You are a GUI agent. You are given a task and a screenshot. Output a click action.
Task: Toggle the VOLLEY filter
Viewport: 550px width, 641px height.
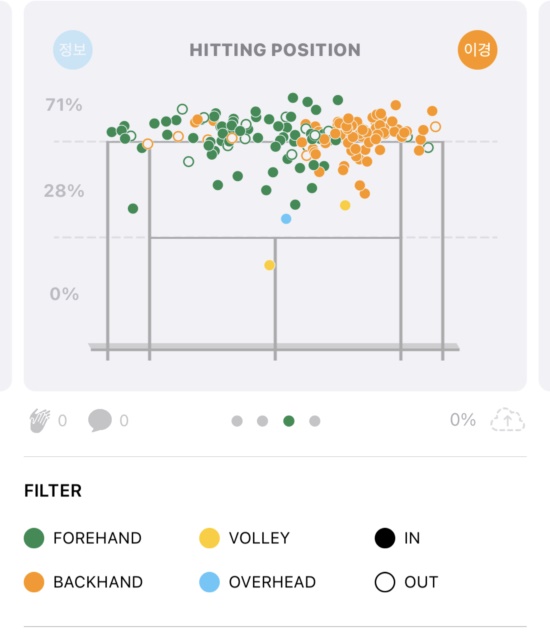(245, 538)
